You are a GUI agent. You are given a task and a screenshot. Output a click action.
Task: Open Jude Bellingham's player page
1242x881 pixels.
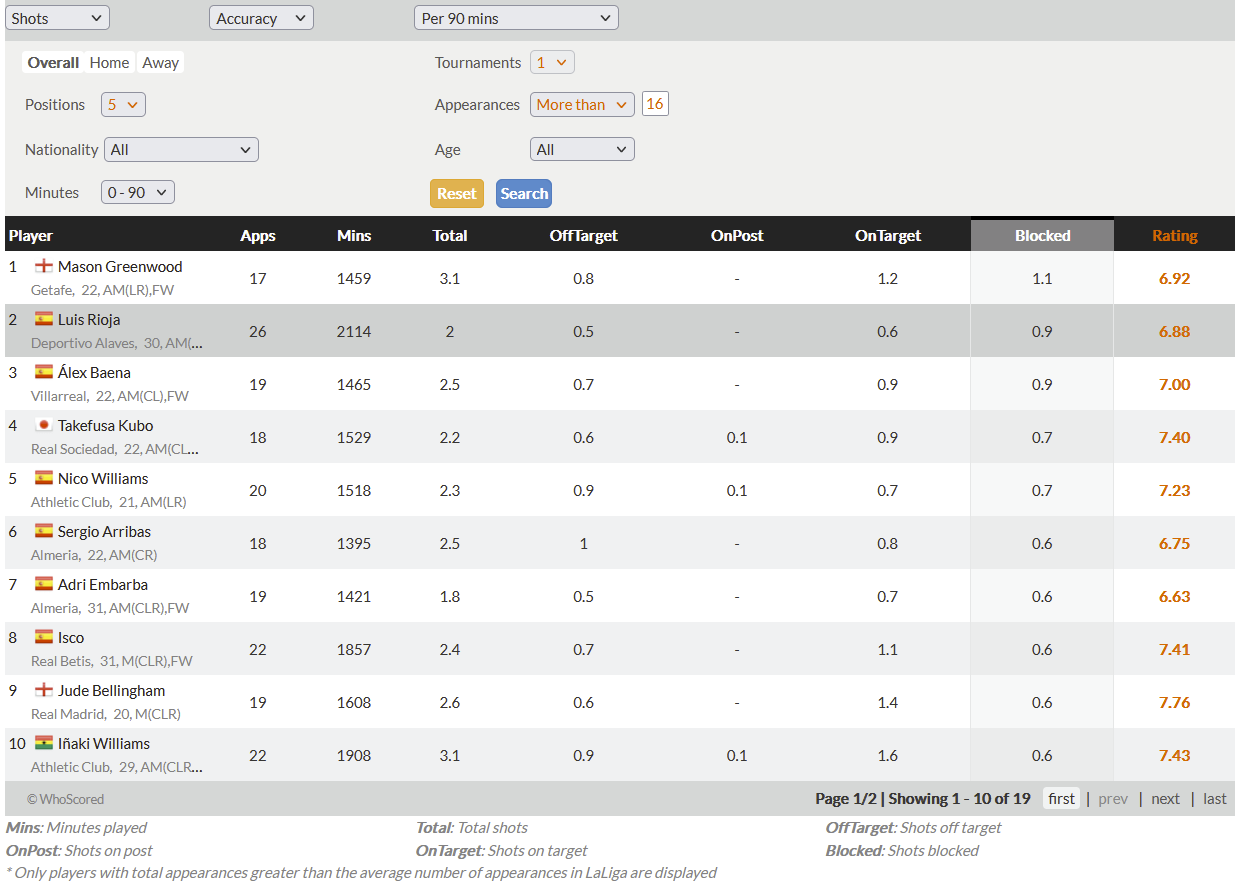click(112, 690)
